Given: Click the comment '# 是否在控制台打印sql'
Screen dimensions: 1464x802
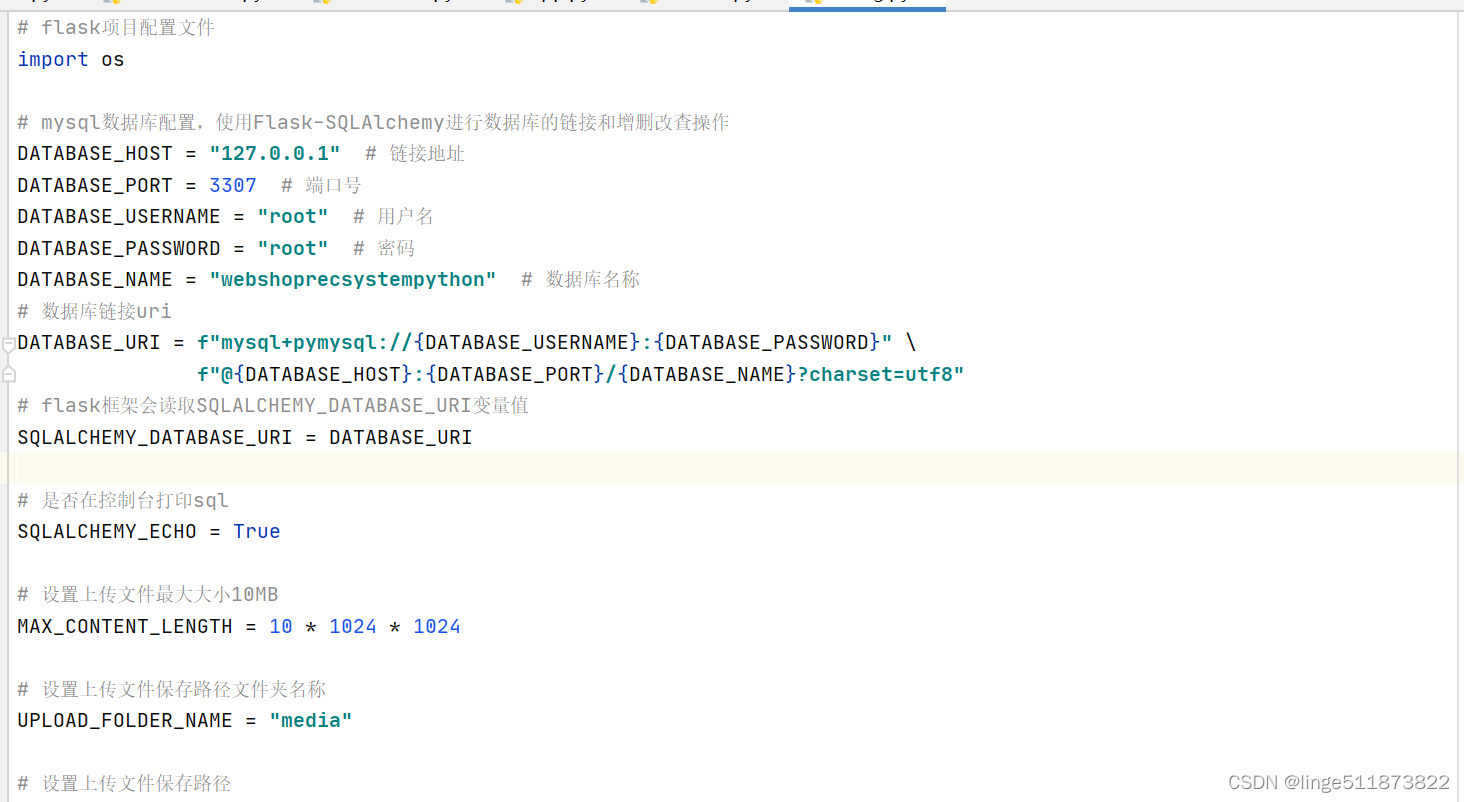Looking at the screenshot, I should coord(123,500).
